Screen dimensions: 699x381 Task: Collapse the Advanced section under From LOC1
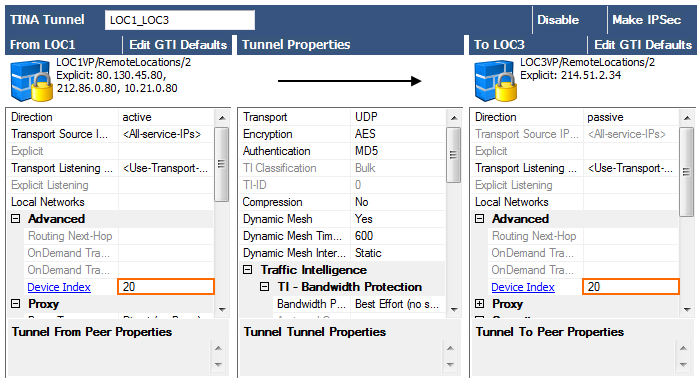tap(16, 219)
